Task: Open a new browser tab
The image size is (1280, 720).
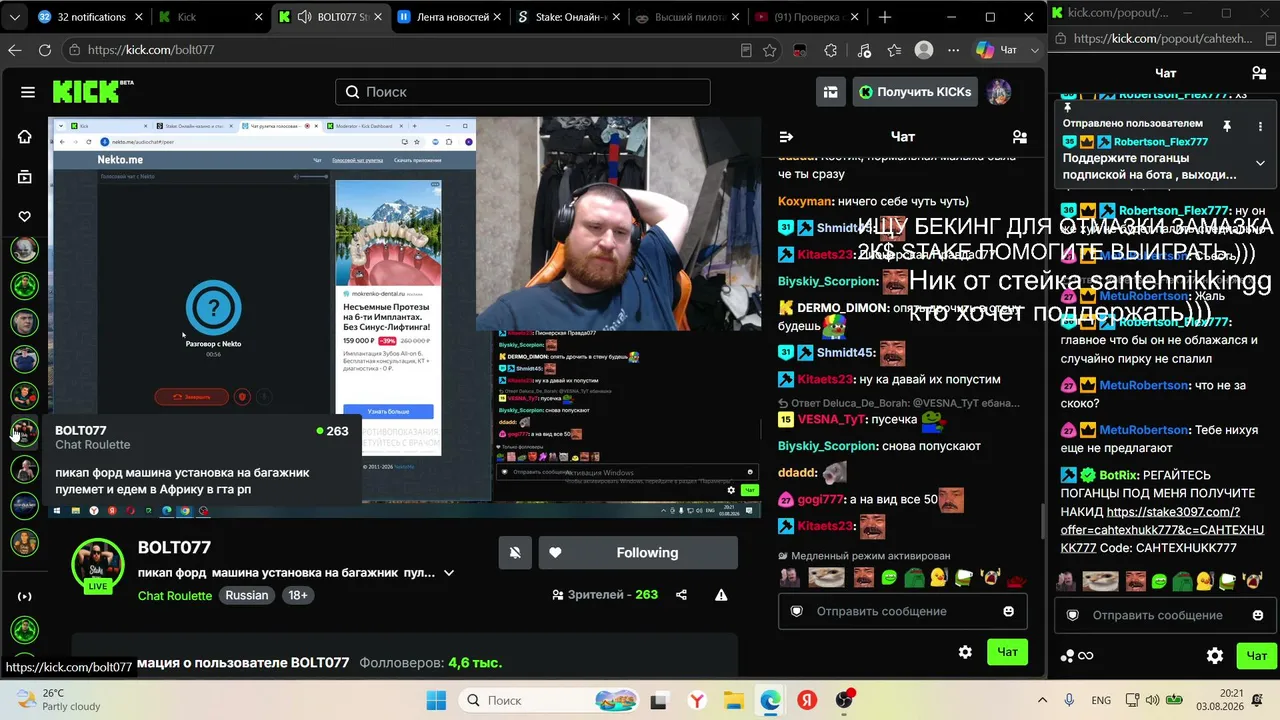Action: tap(885, 17)
